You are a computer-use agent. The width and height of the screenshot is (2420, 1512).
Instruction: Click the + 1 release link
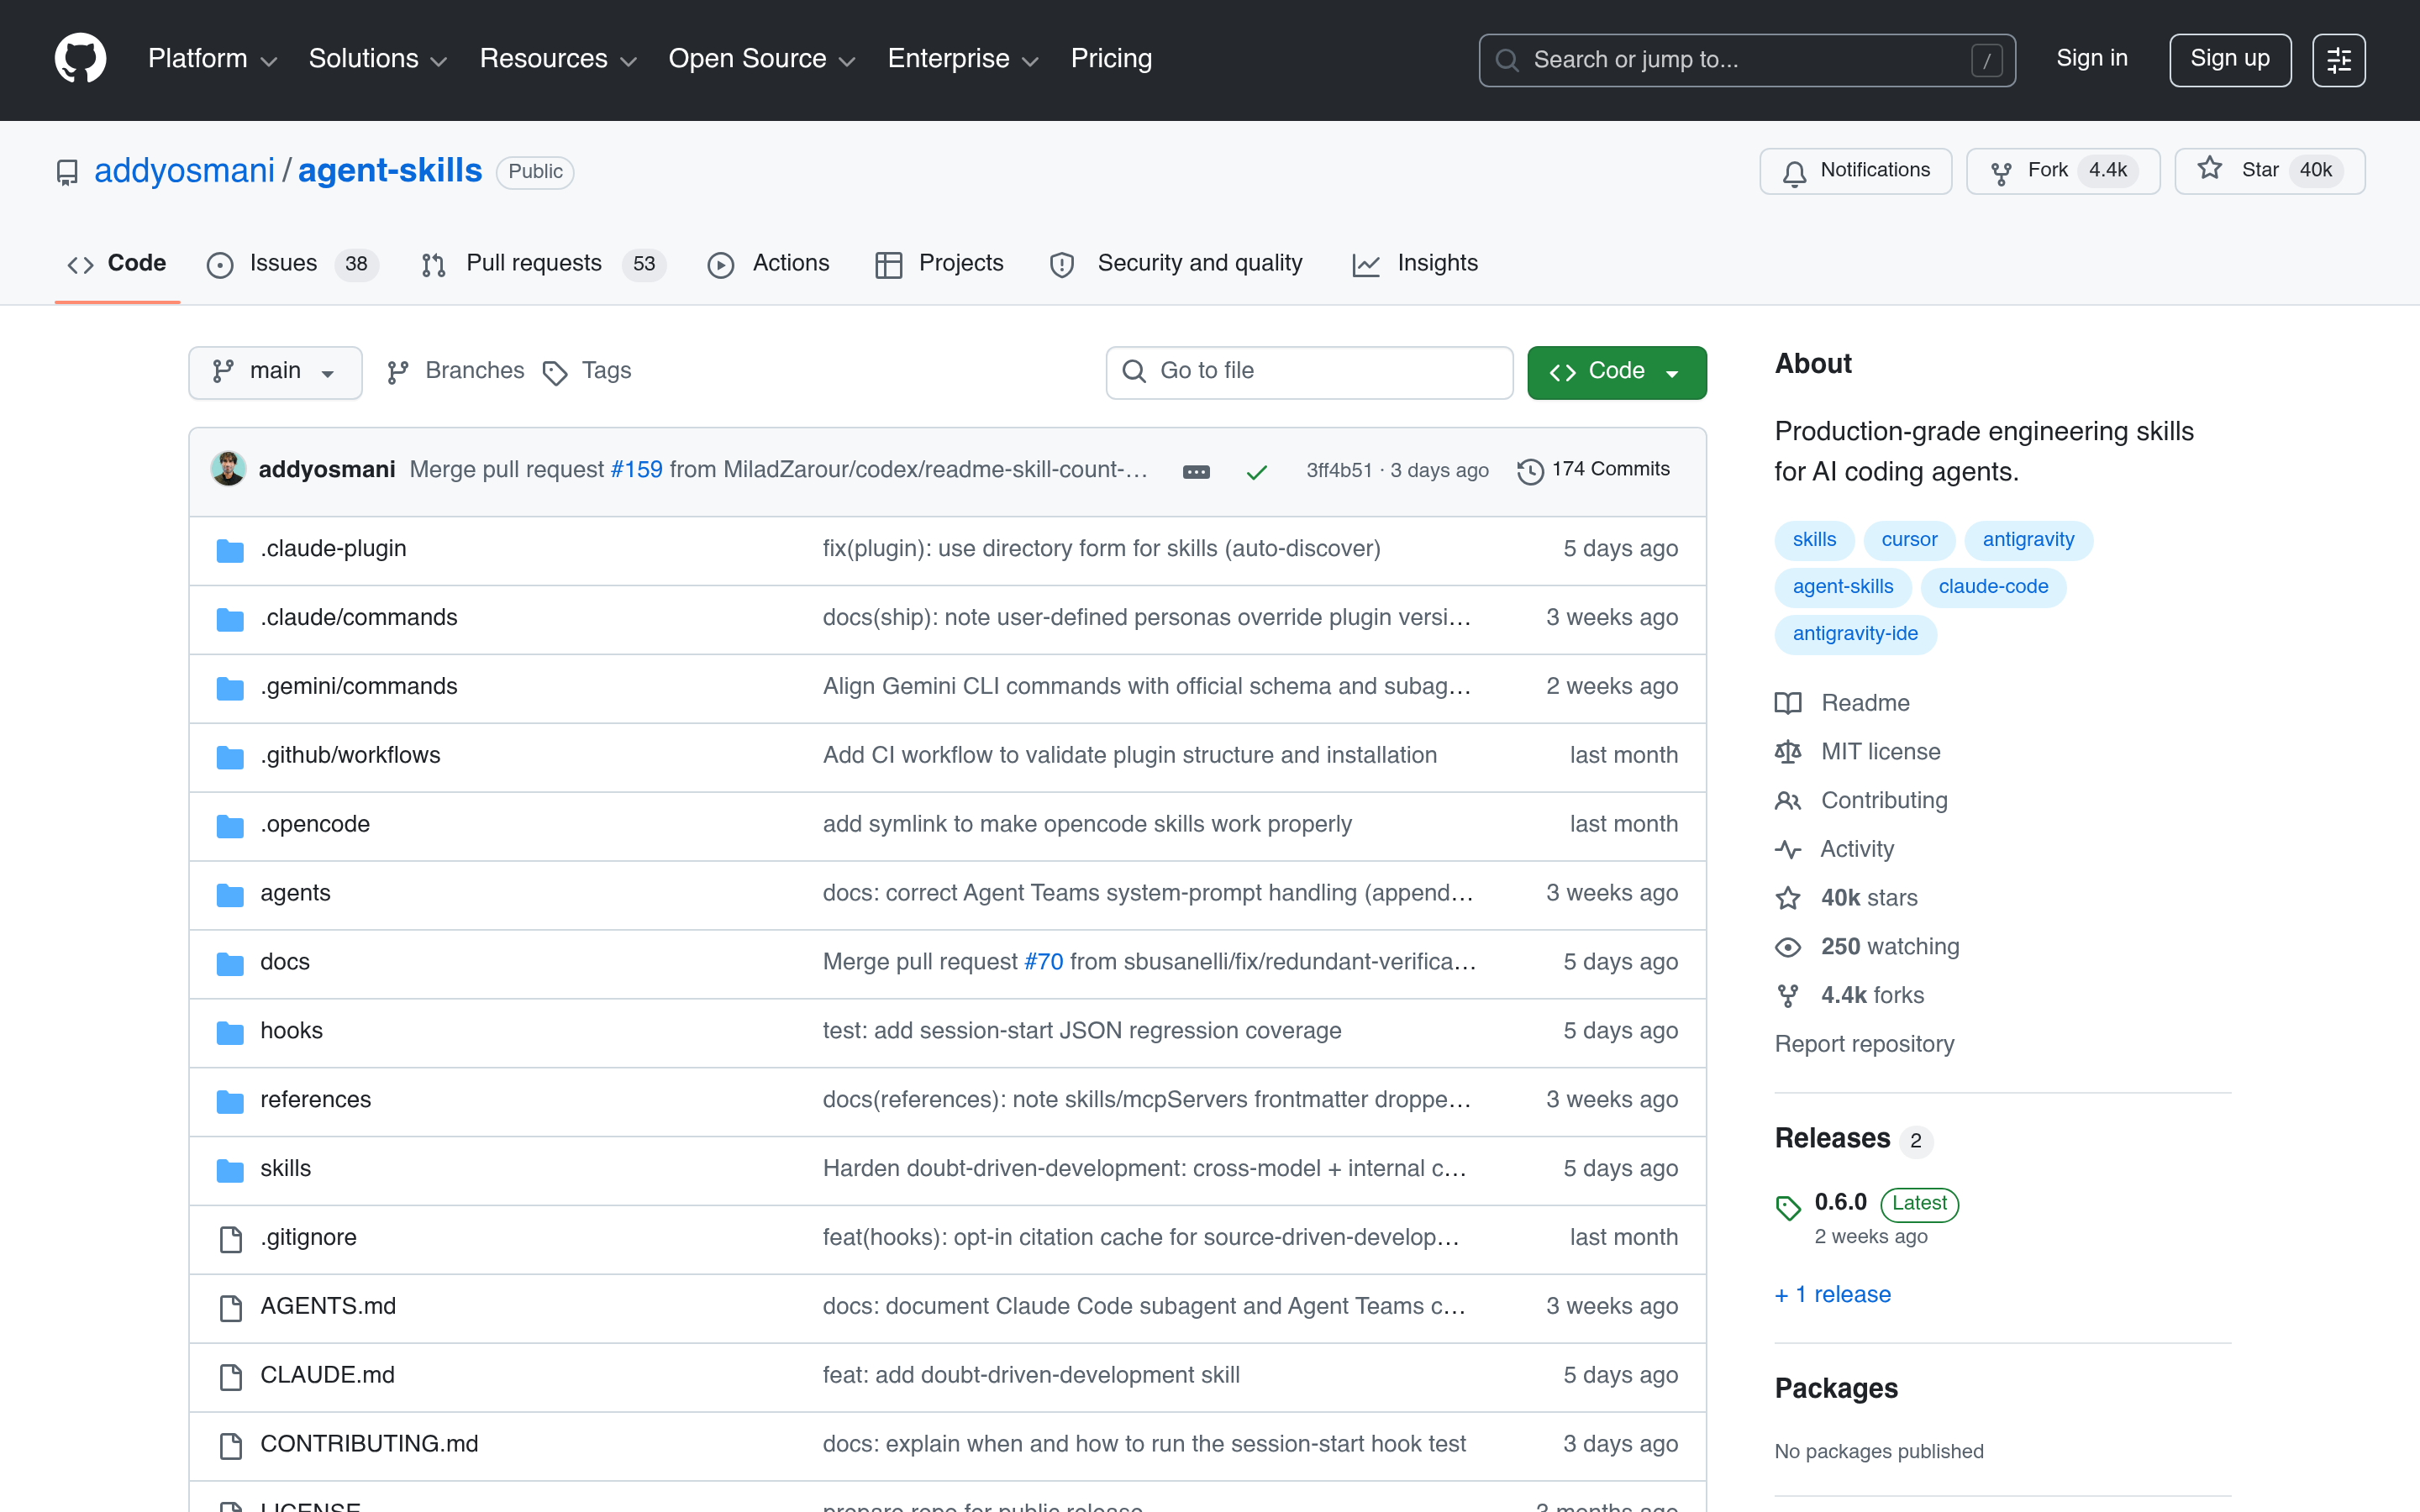coord(1833,1295)
